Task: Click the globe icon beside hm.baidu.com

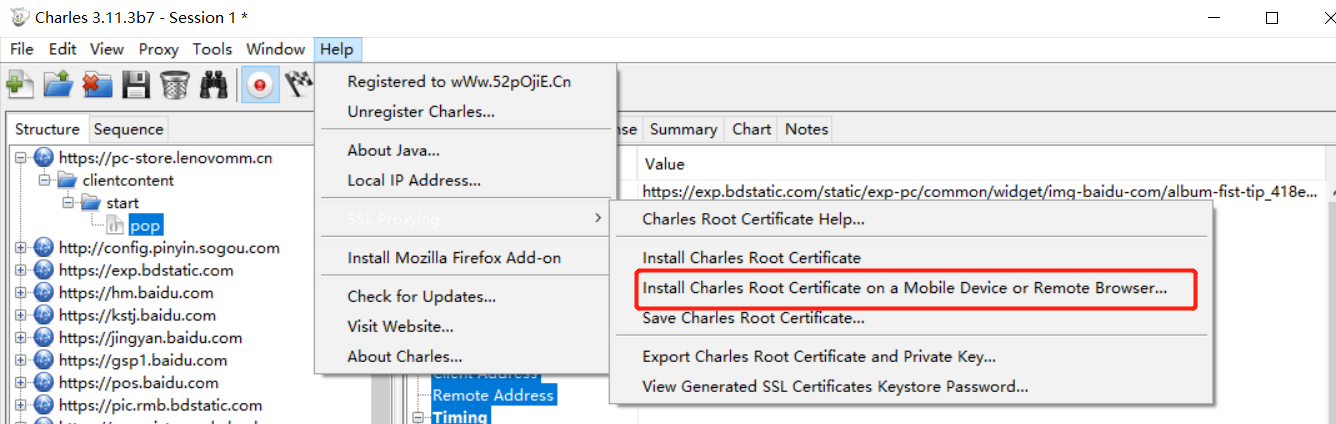Action: 43,293
